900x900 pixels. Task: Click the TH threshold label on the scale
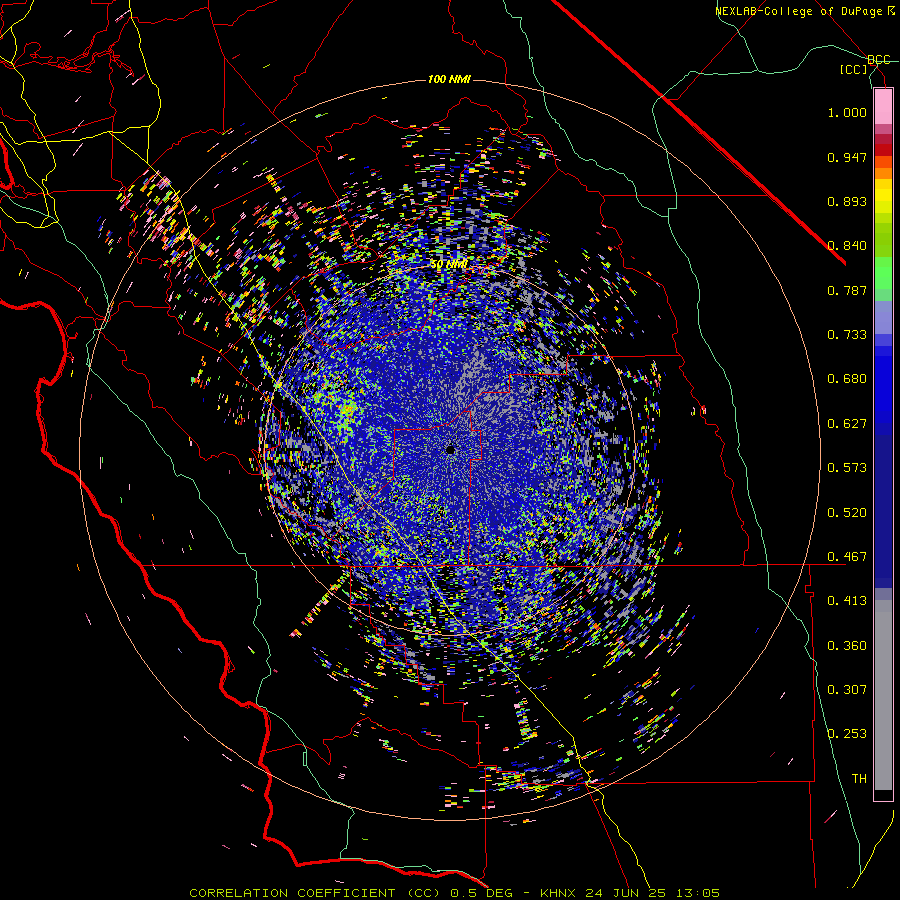tap(859, 779)
